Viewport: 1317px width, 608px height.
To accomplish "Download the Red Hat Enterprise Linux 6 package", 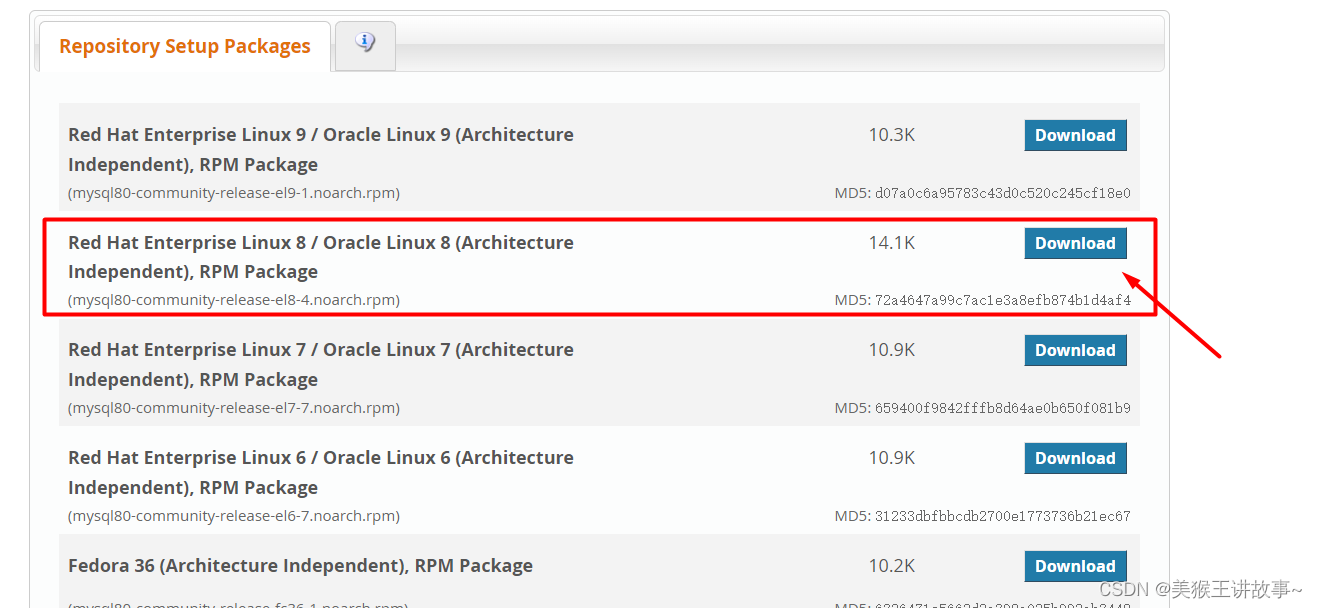I will tap(1075, 458).
